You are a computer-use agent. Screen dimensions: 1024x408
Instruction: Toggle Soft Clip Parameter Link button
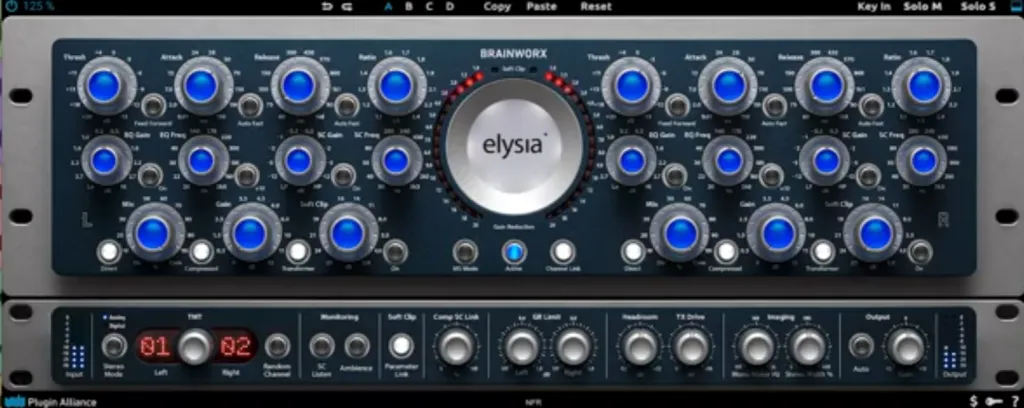click(x=401, y=346)
